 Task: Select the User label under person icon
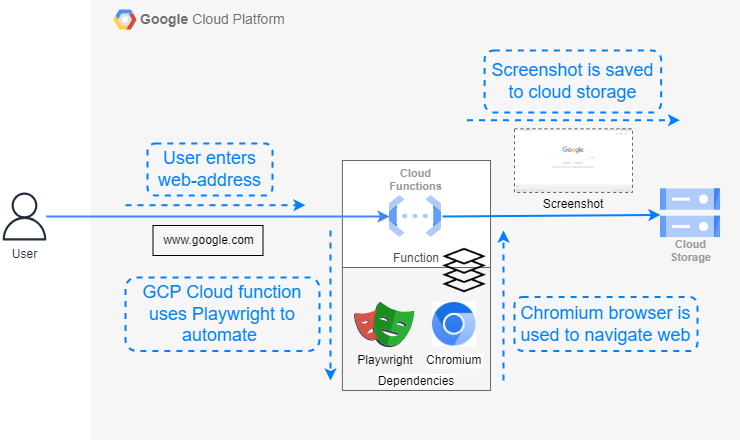(x=24, y=254)
